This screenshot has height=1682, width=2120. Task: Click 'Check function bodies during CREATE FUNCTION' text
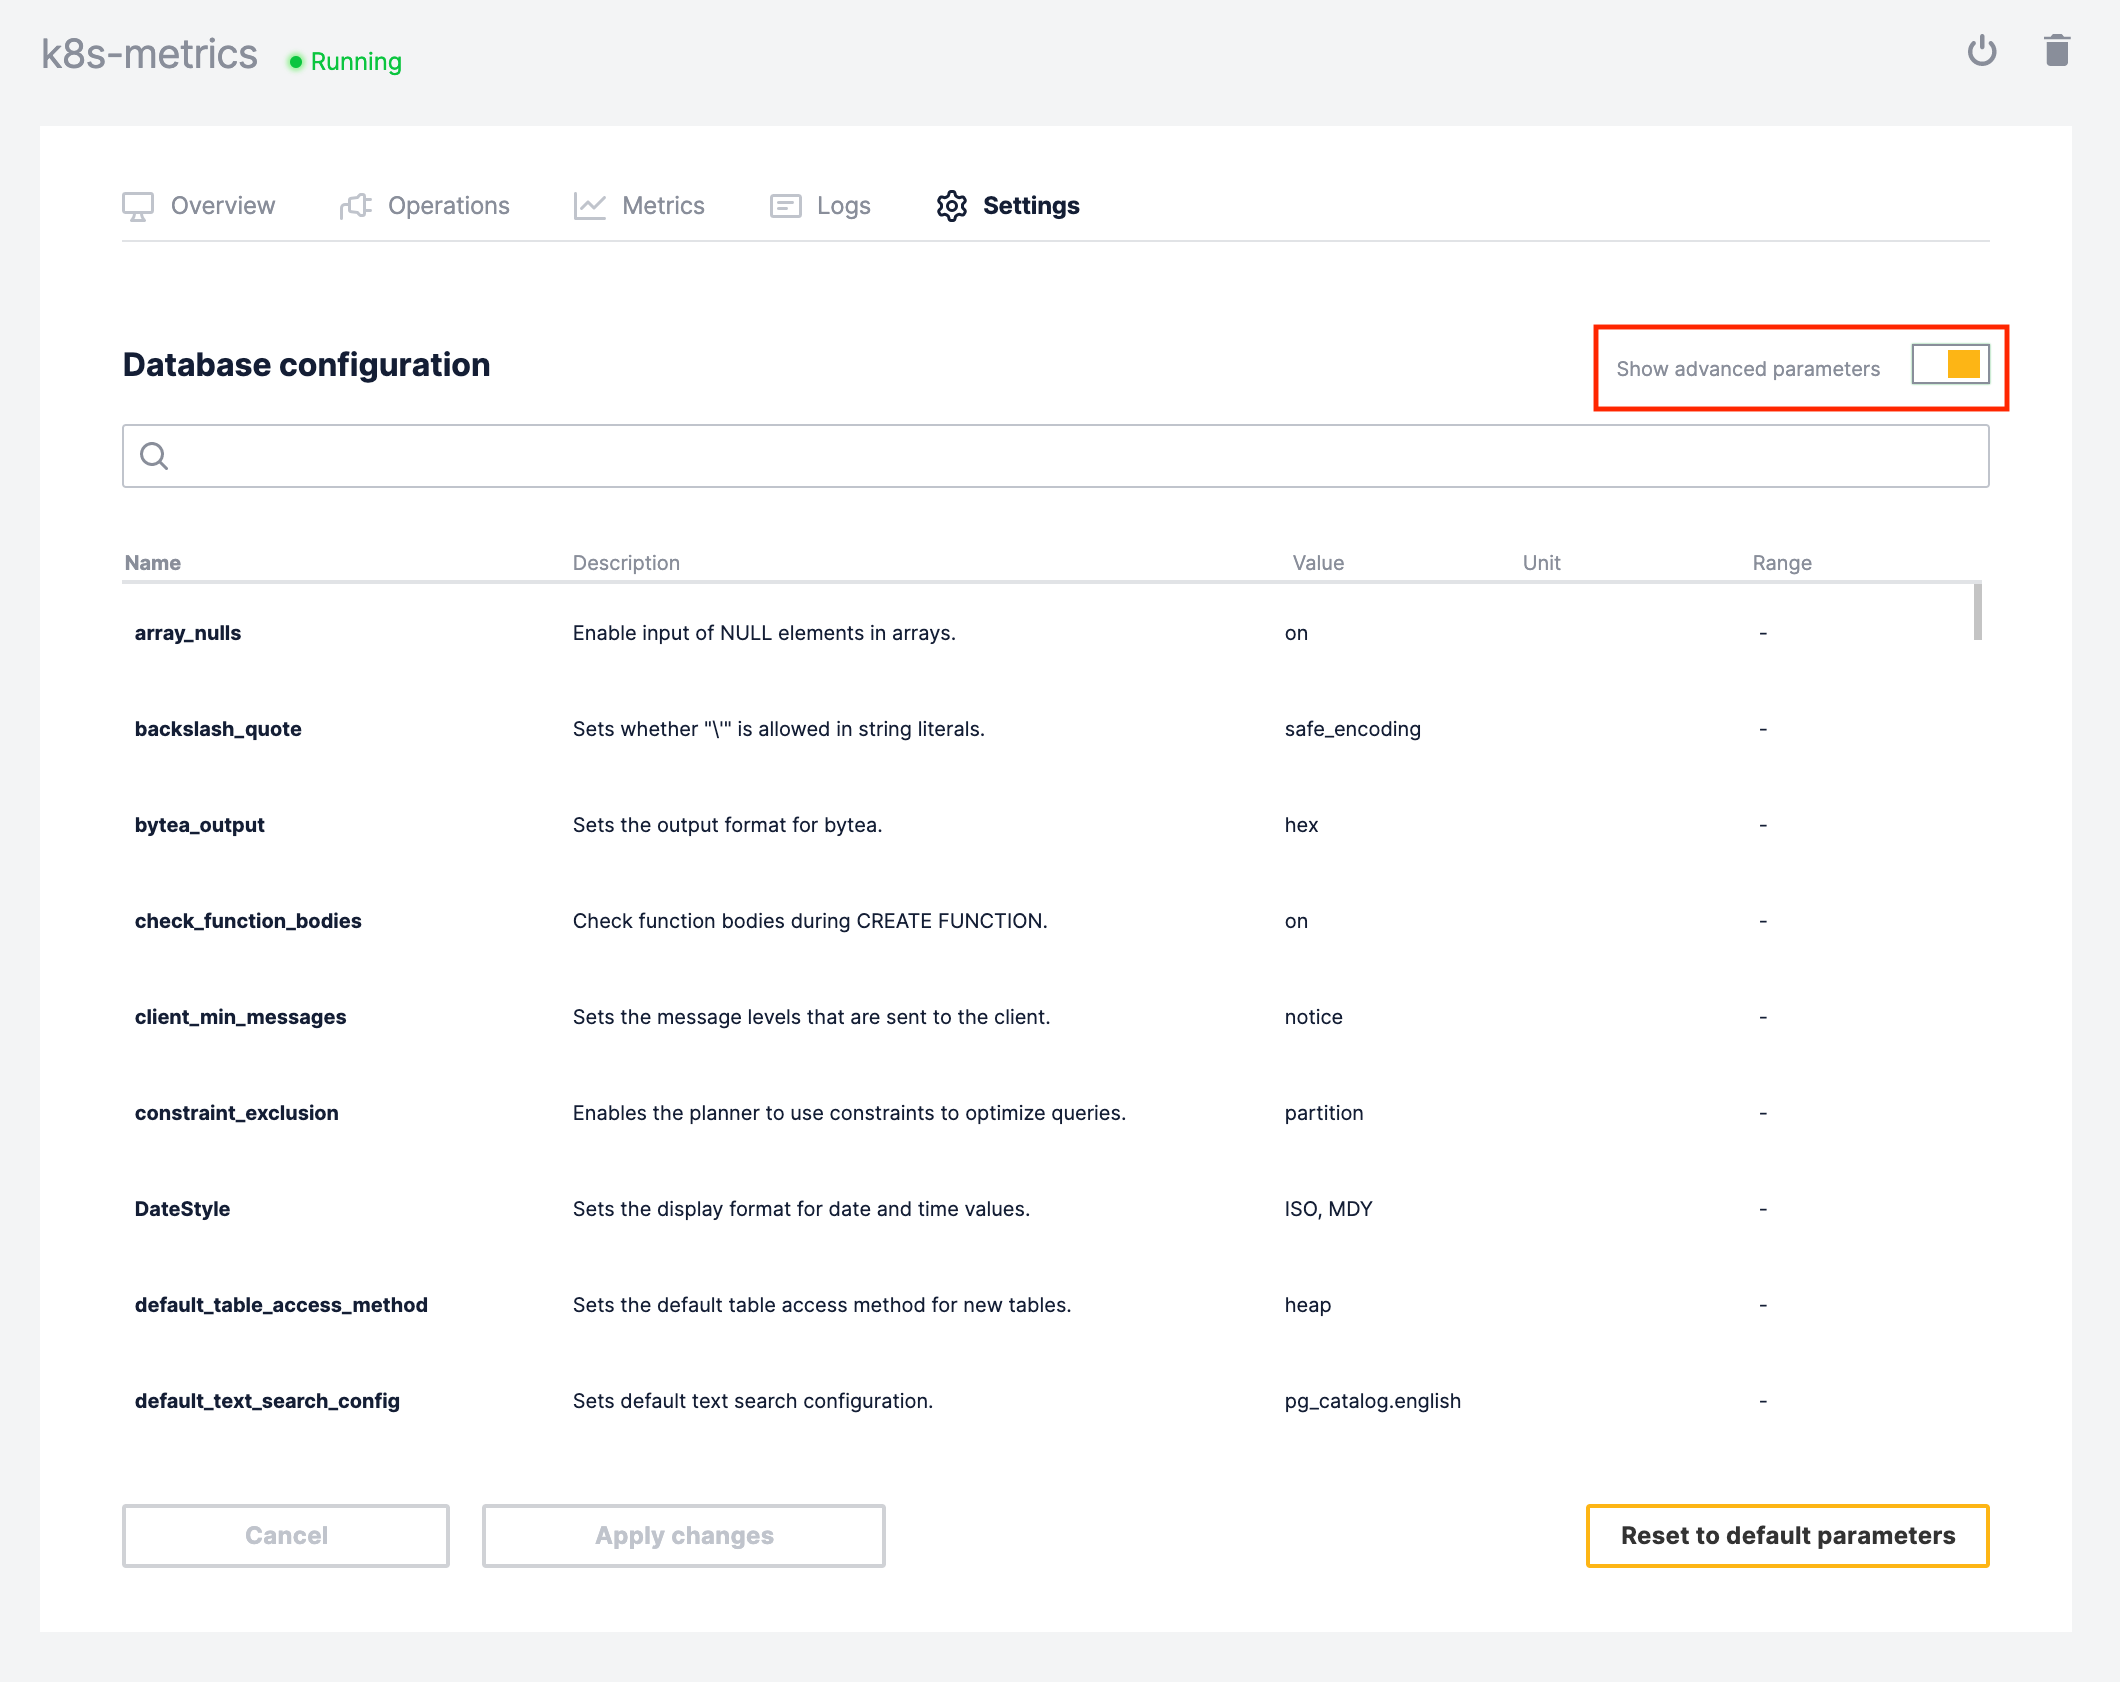[x=810, y=921]
